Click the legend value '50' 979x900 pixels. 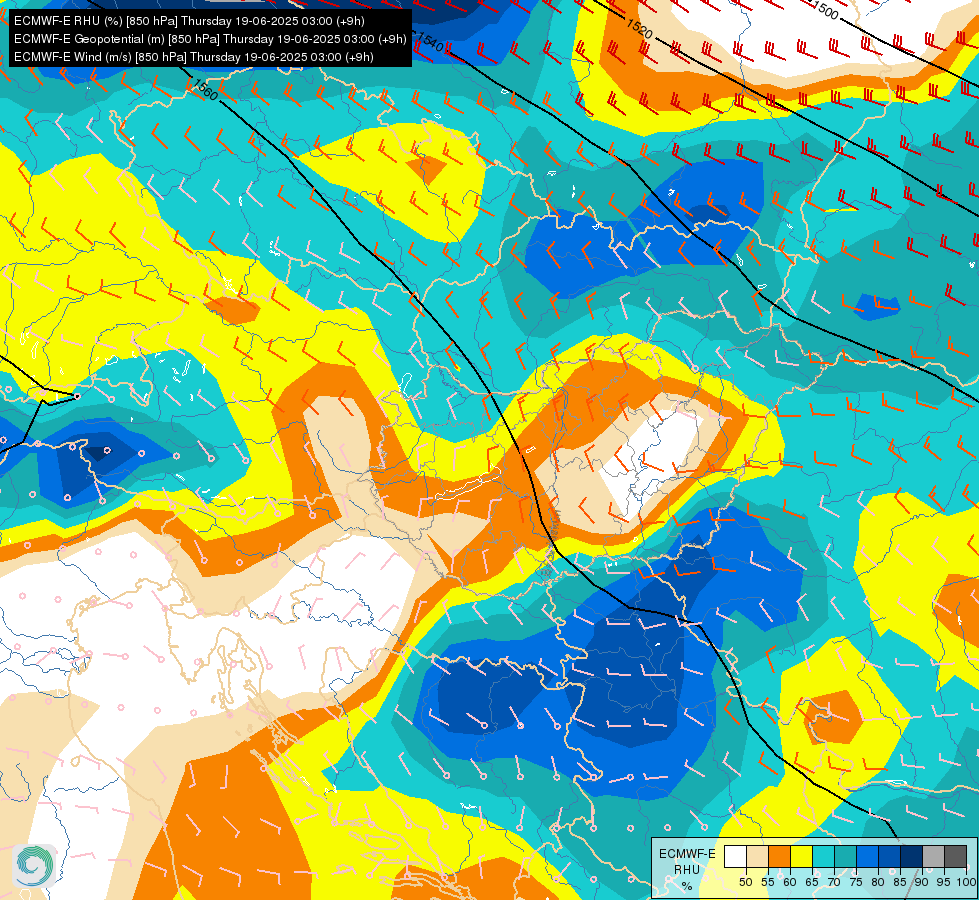click(x=745, y=882)
